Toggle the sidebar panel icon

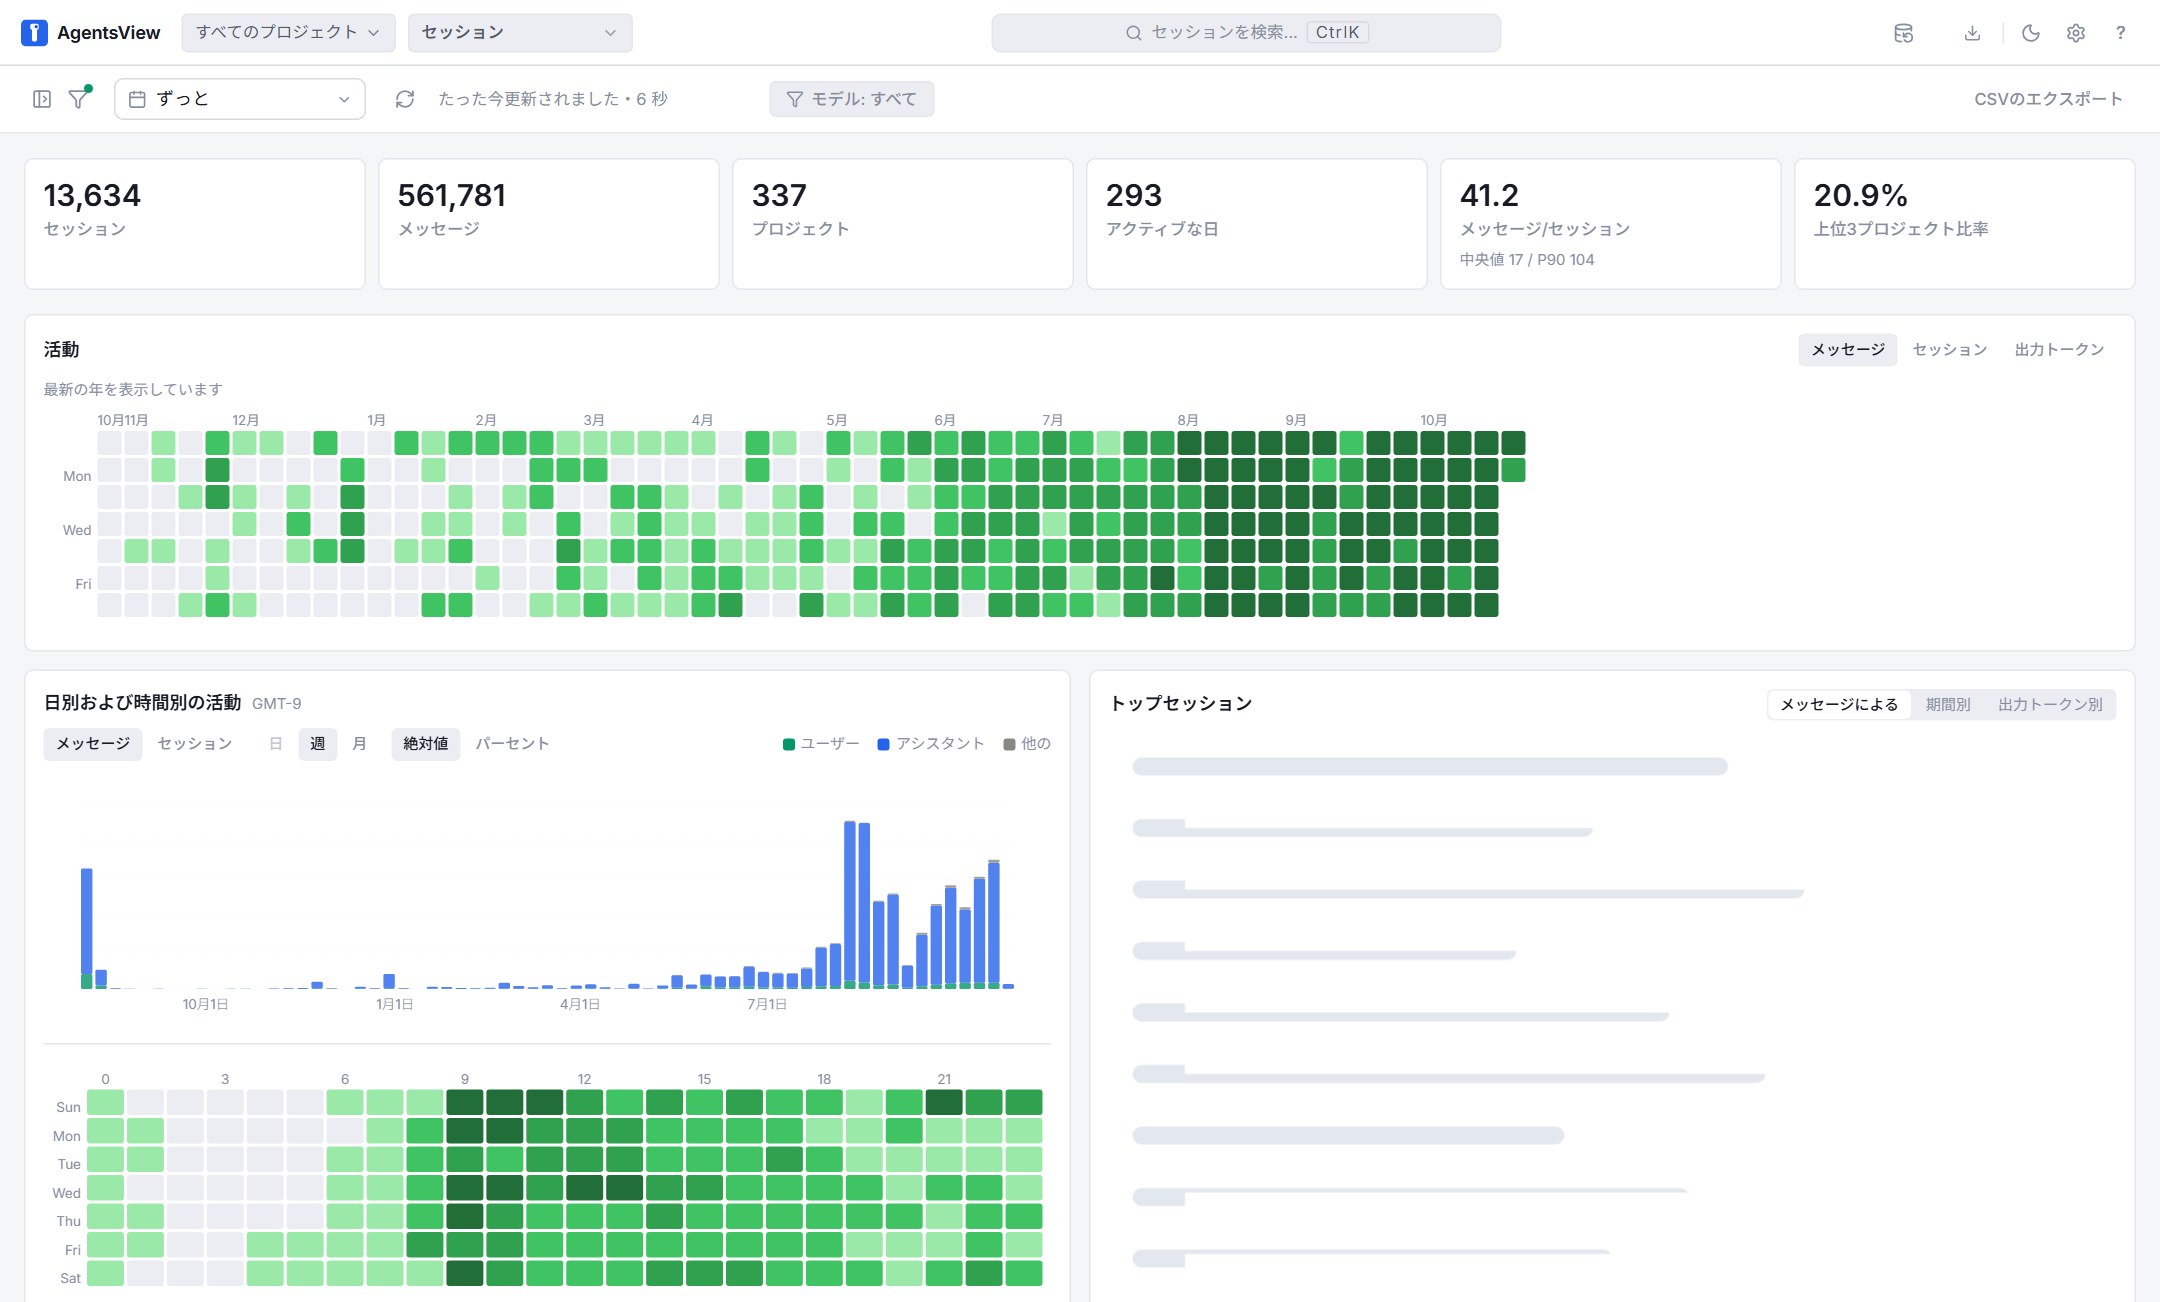pos(42,99)
